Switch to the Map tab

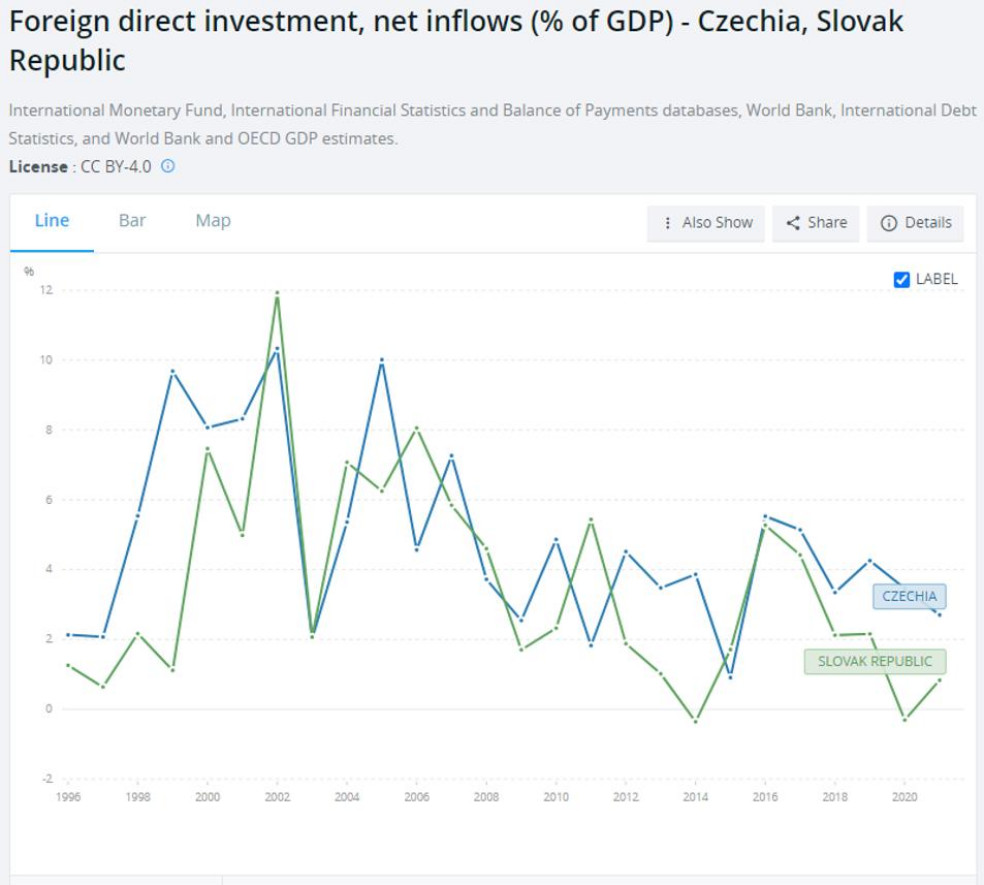pos(213,221)
